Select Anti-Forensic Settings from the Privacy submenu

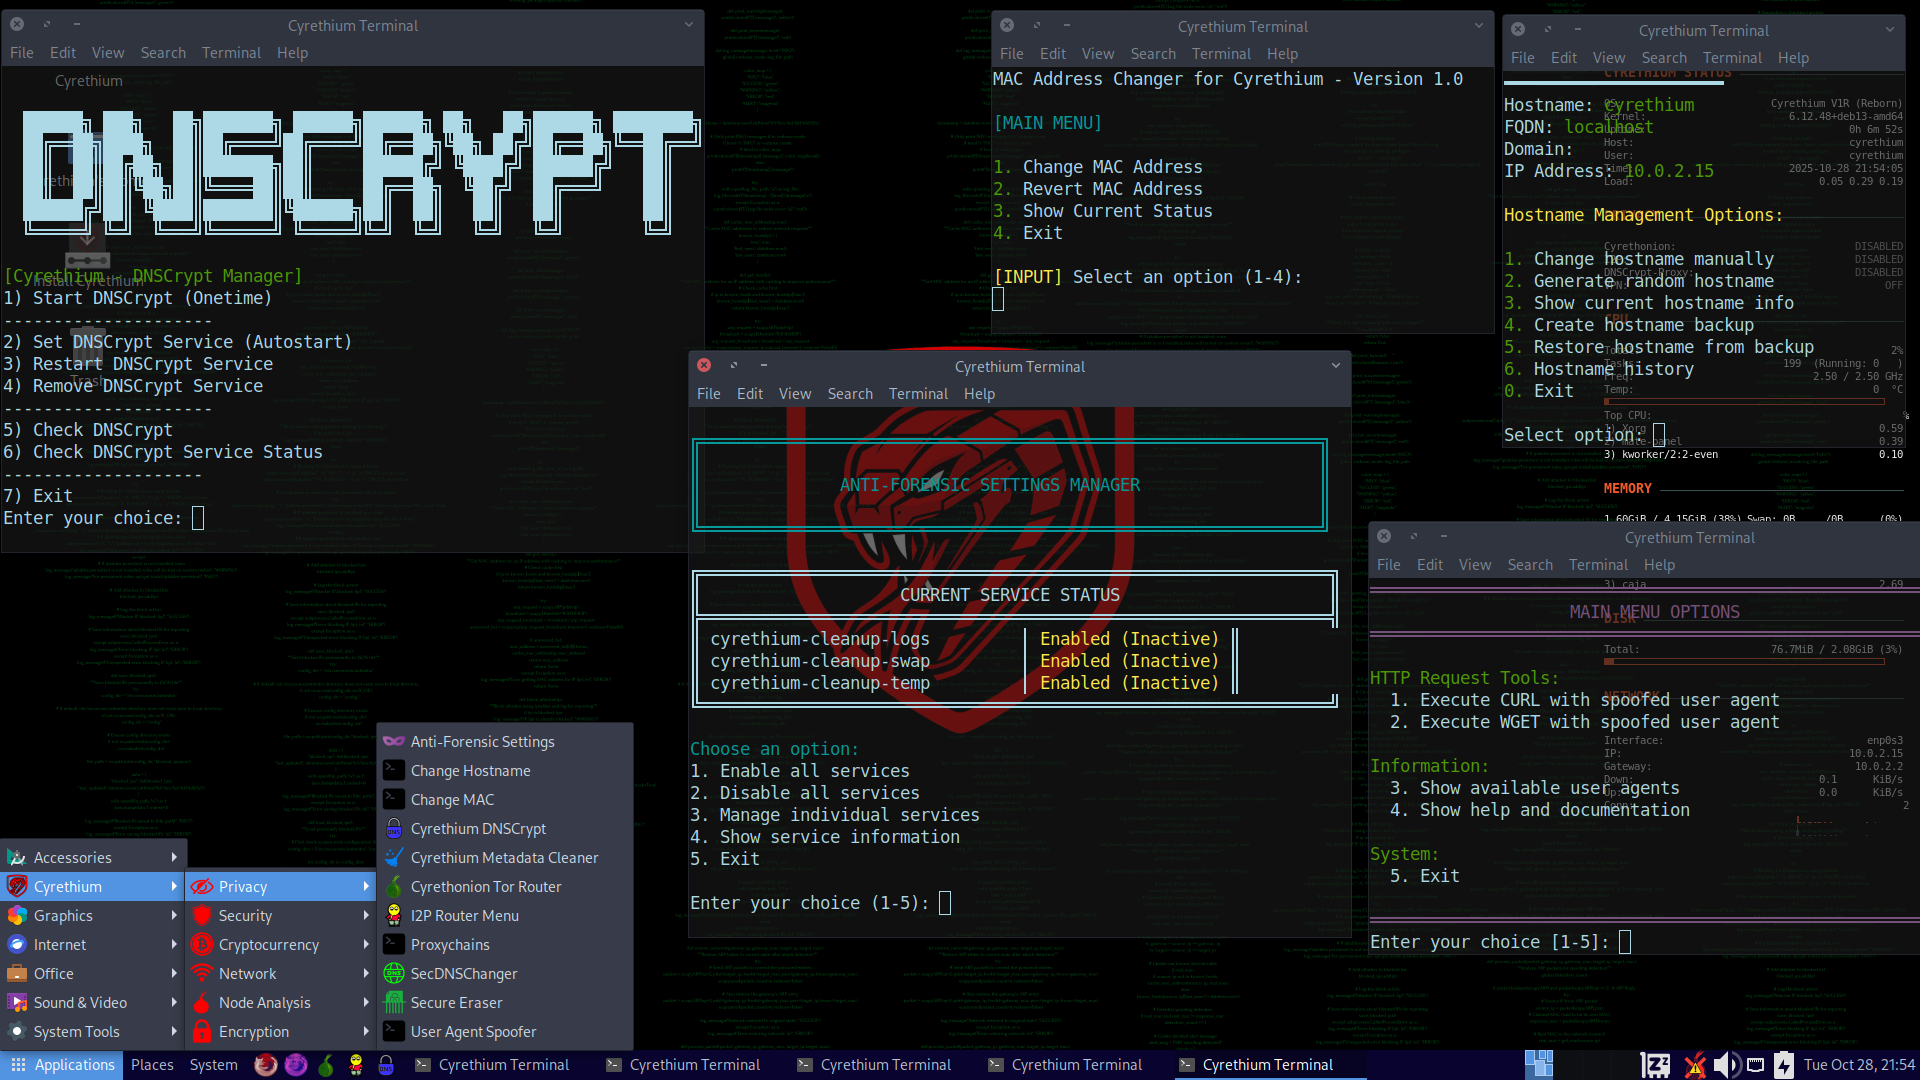point(483,741)
